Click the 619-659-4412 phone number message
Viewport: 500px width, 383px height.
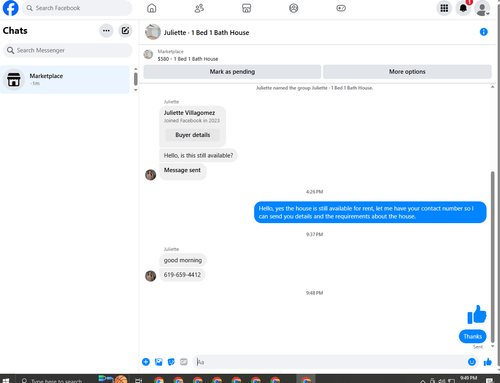point(182,275)
